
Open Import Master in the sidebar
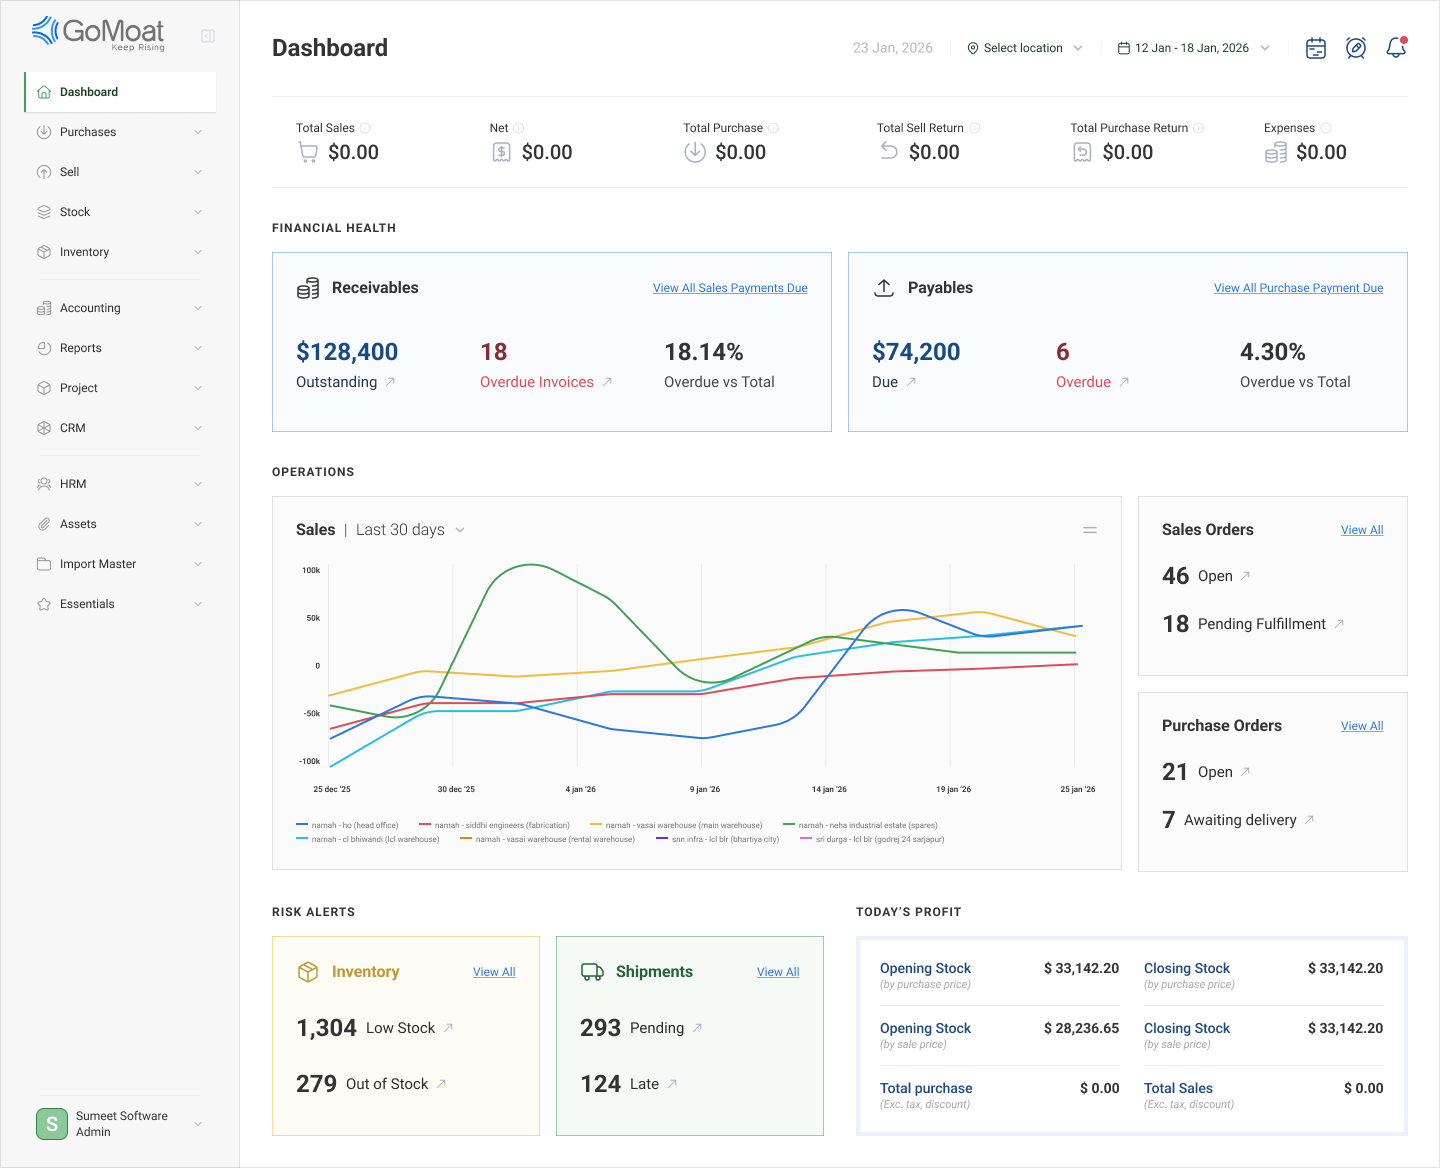pos(120,564)
